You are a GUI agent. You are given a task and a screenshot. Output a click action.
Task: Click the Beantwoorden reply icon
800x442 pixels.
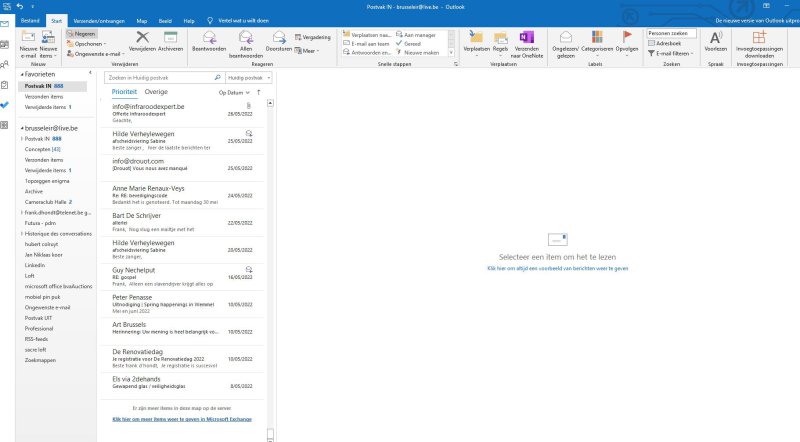(208, 40)
